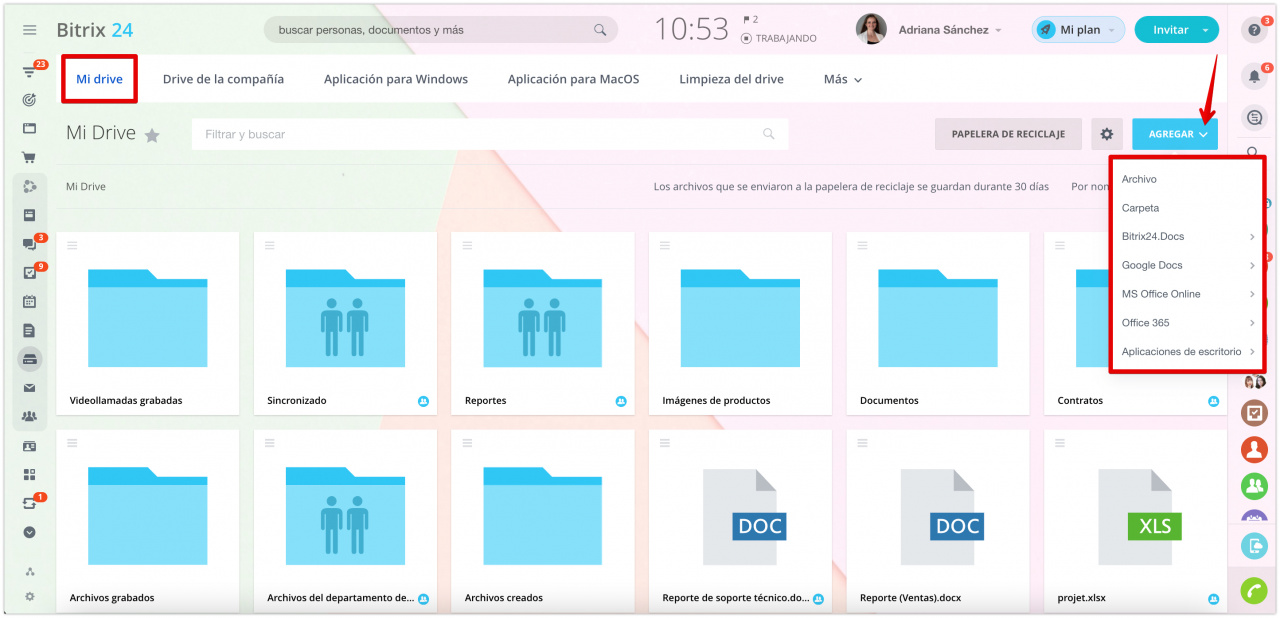Open the contact card icon in sidebar
The height and width of the screenshot is (618, 1280).
pyautogui.click(x=30, y=446)
